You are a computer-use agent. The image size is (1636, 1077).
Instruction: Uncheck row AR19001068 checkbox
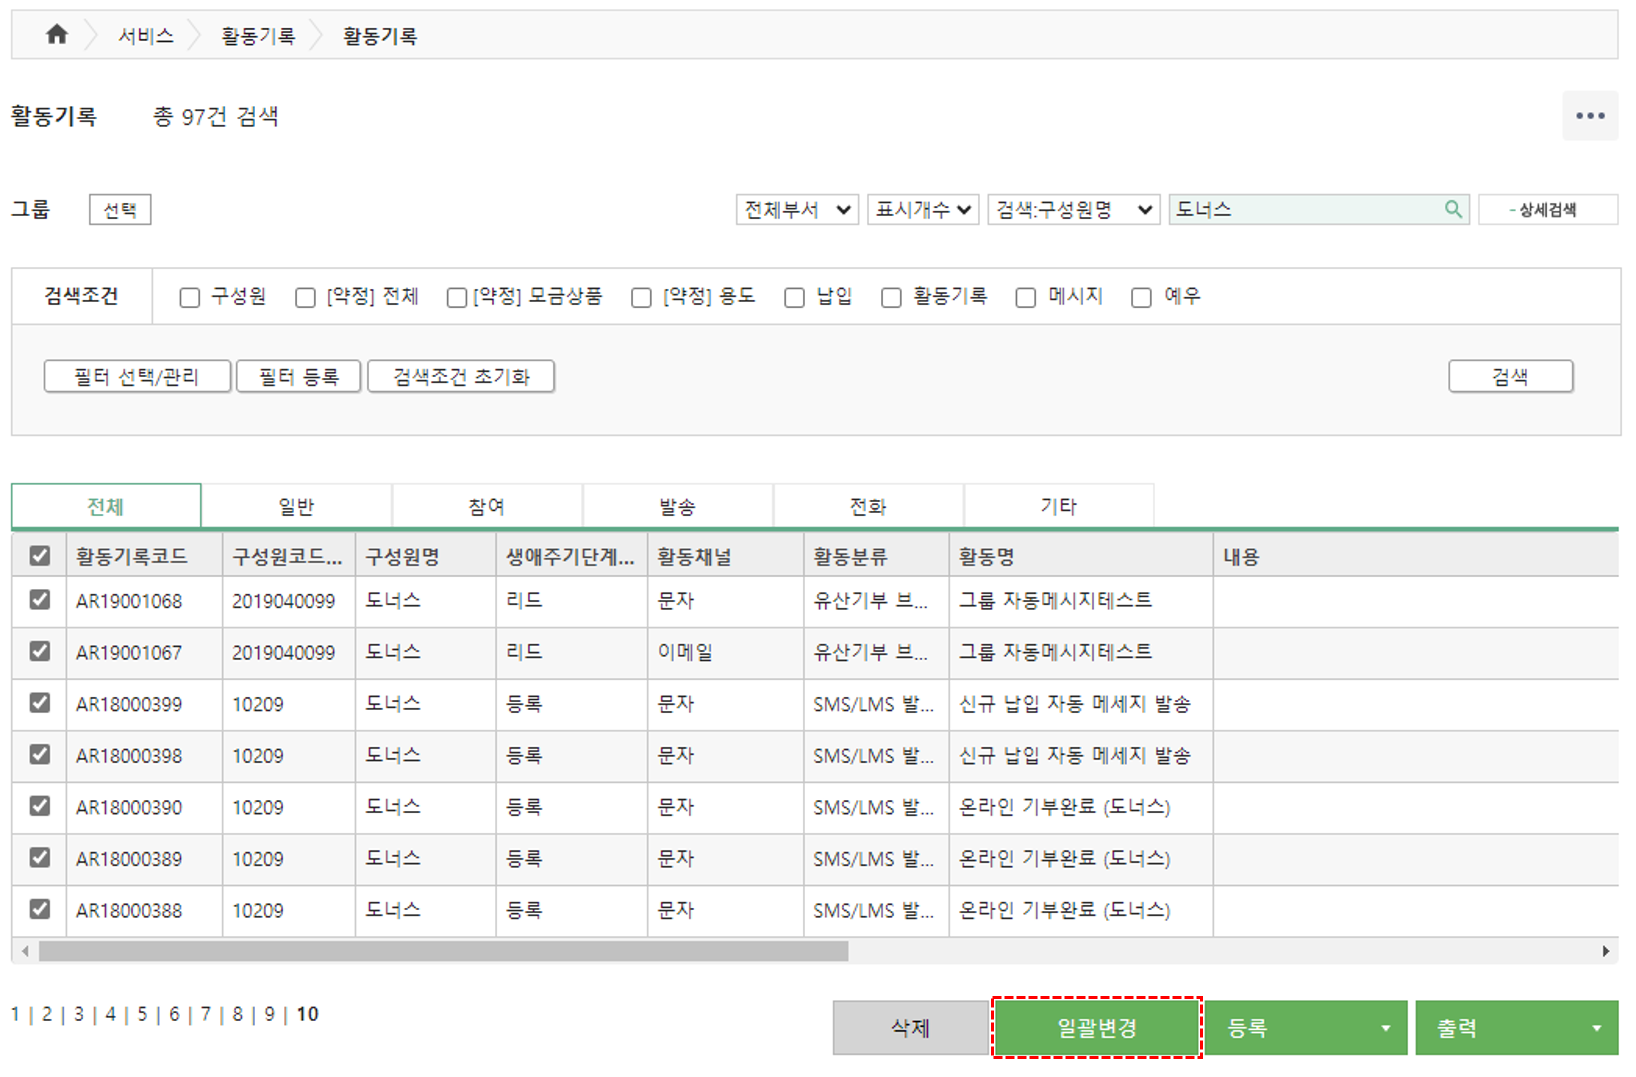tap(40, 600)
